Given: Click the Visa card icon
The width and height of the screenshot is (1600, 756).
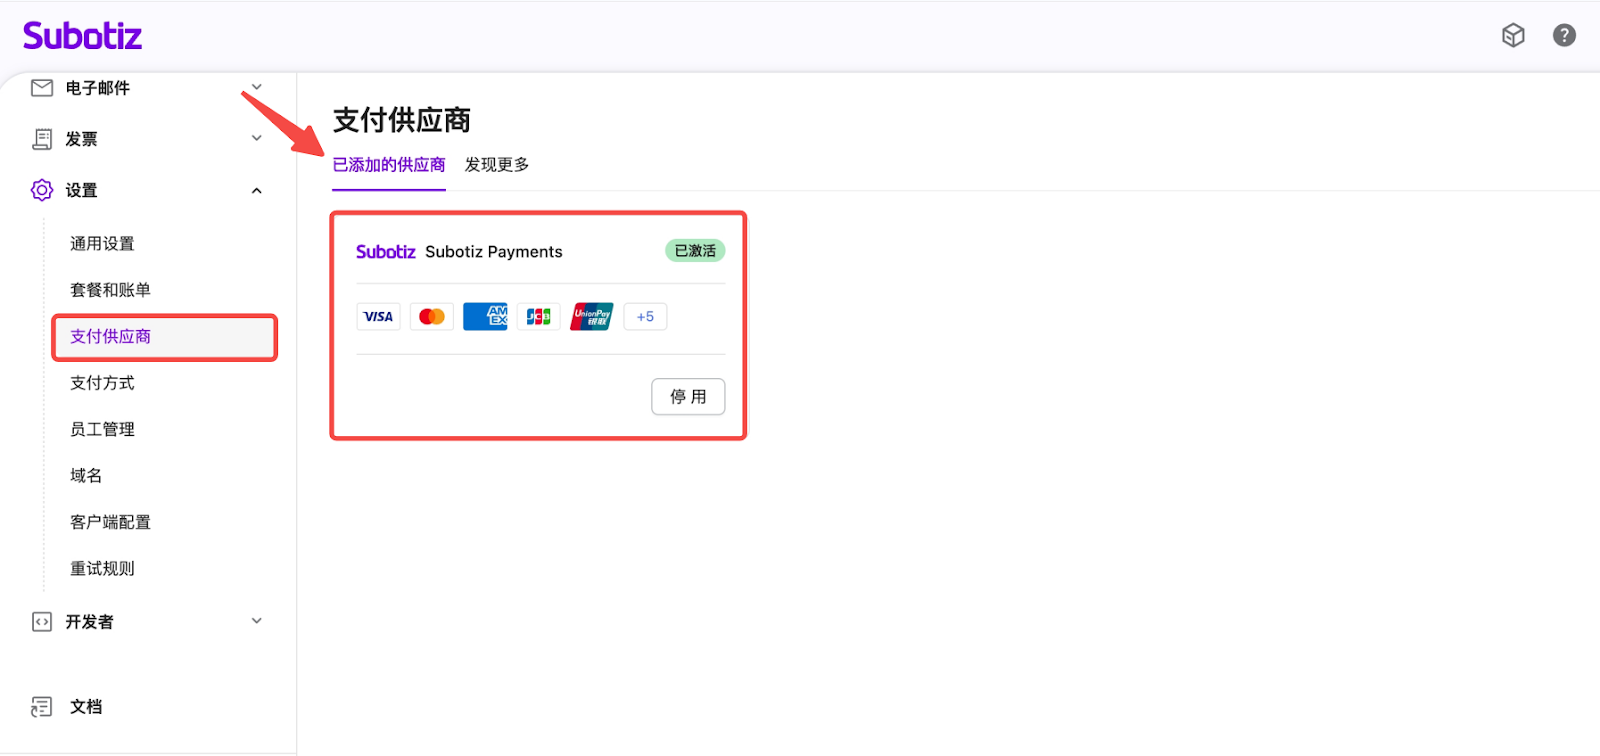Looking at the screenshot, I should [378, 317].
